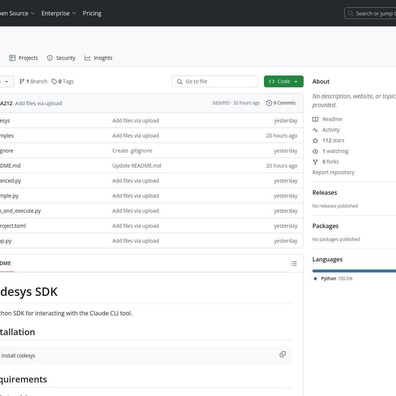This screenshot has width=396, height=396.
Task: Click the Activity pulse icon
Action: pos(315,130)
